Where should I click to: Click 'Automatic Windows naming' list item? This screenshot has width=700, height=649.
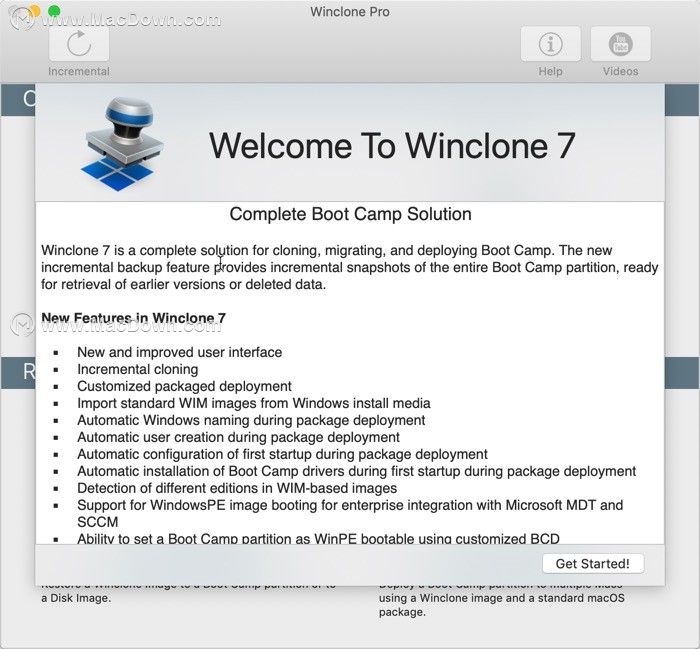point(251,420)
